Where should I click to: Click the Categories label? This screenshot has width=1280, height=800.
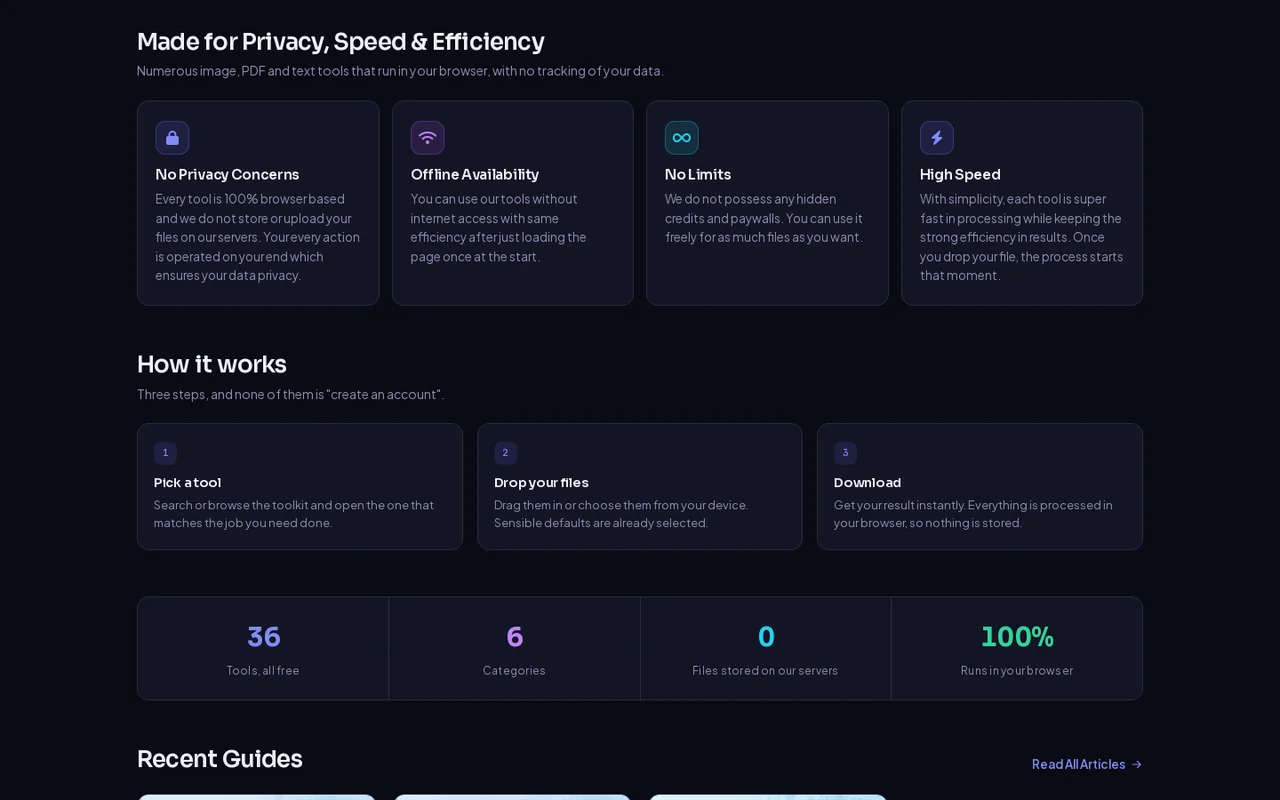[x=514, y=671]
